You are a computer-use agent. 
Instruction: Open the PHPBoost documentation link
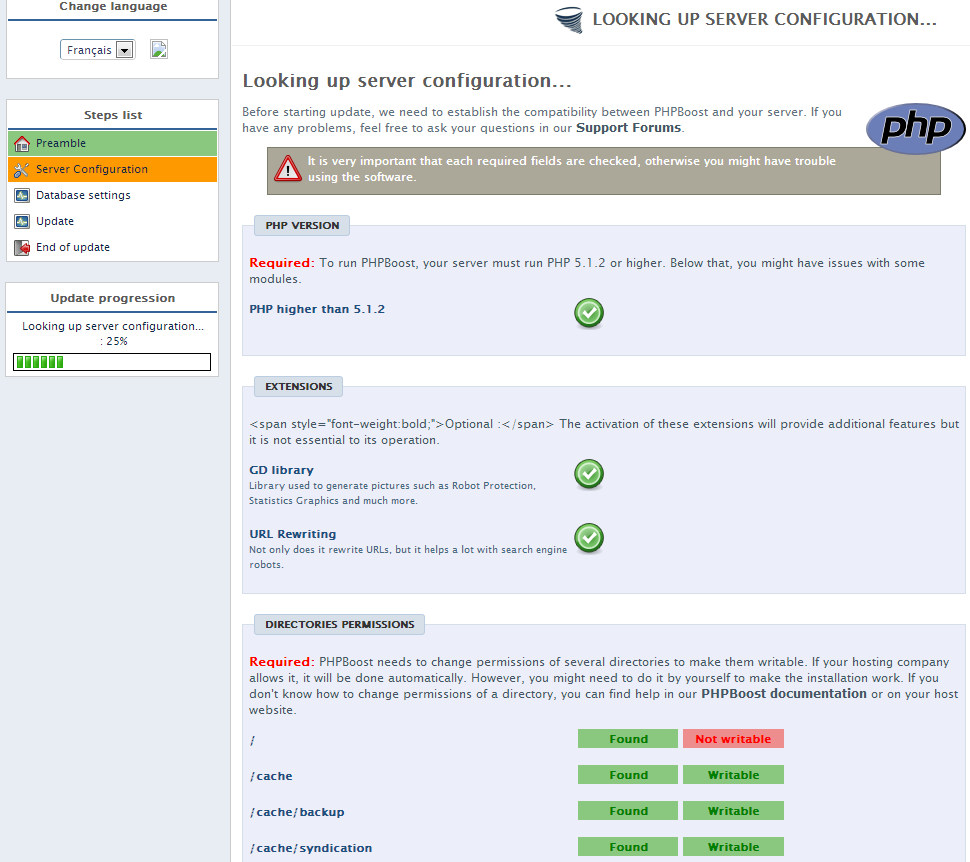[x=783, y=693]
